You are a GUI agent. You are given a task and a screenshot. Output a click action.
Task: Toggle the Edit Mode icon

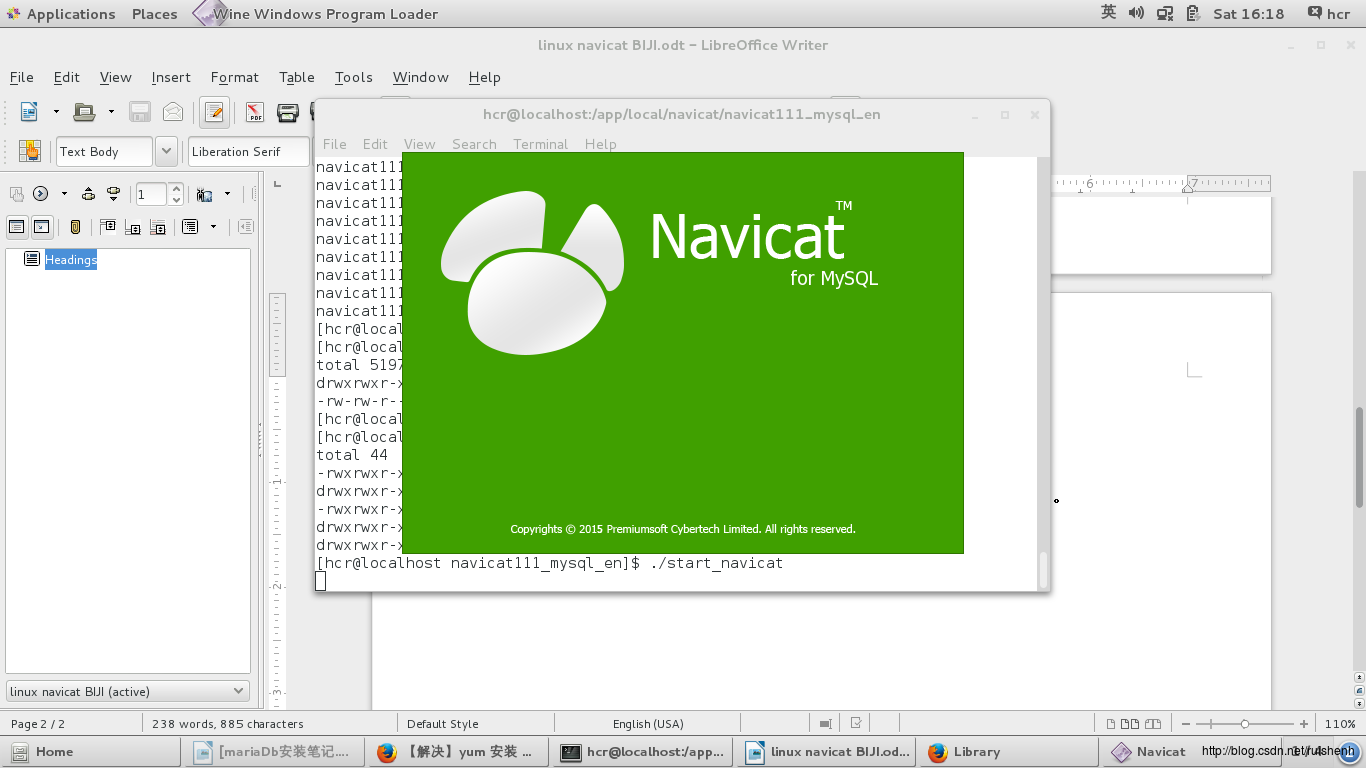[x=214, y=112]
